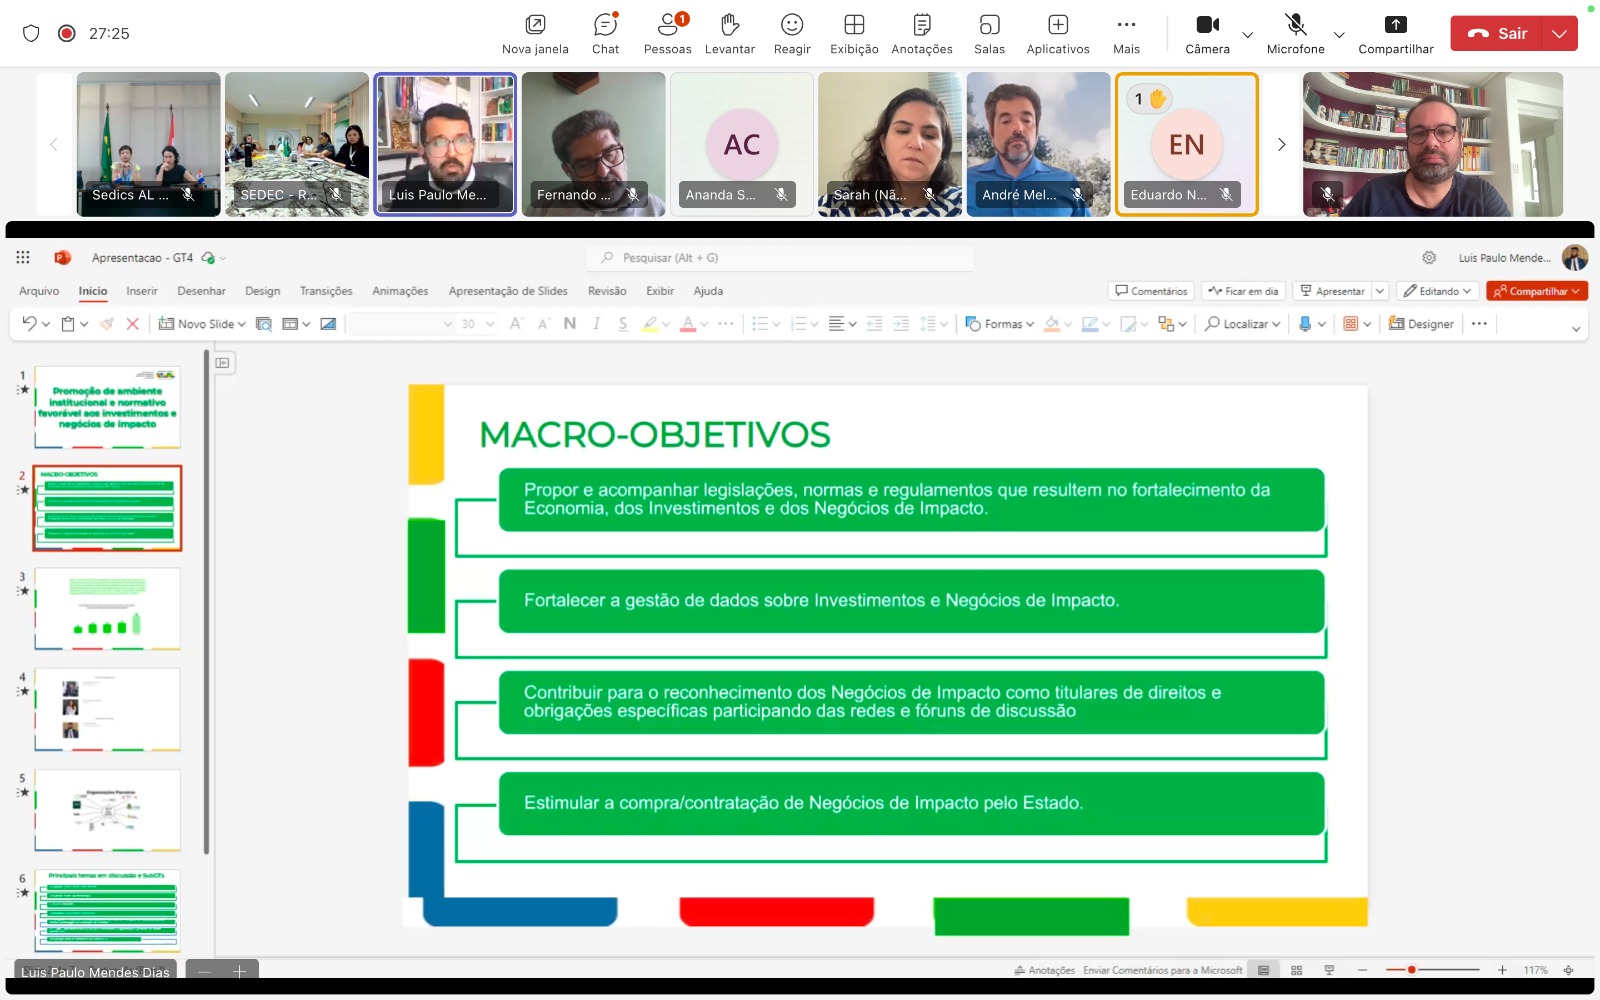
Task: Open the Transições ribbon tab
Action: tap(326, 291)
